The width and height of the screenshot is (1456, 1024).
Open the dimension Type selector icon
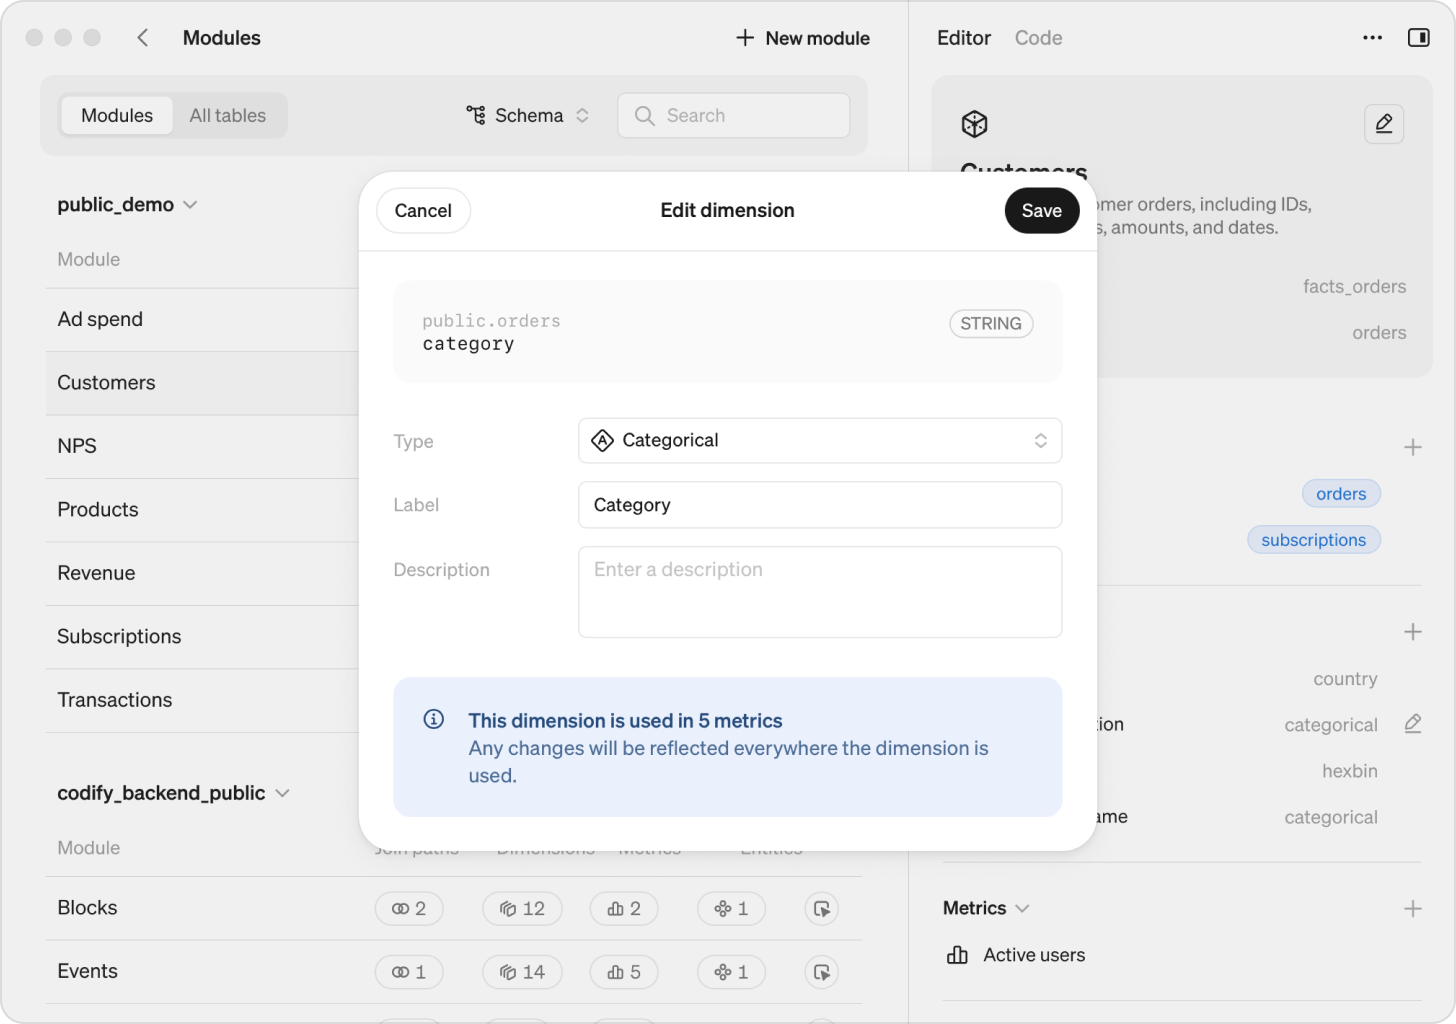(1040, 440)
